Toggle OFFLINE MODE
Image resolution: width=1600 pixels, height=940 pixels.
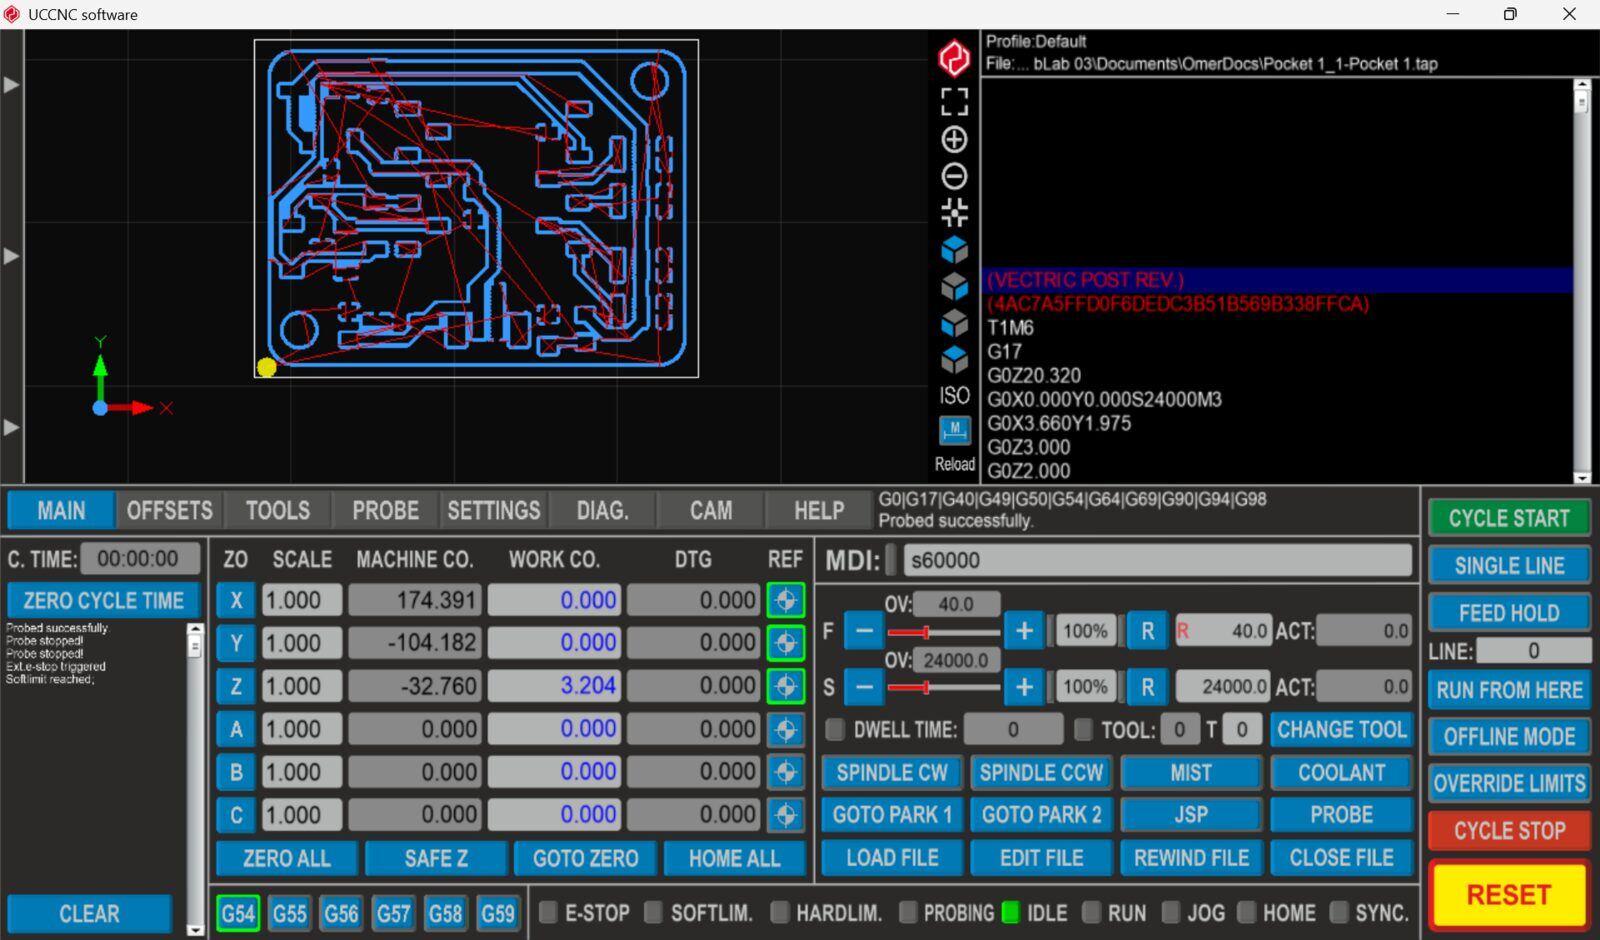1509,737
